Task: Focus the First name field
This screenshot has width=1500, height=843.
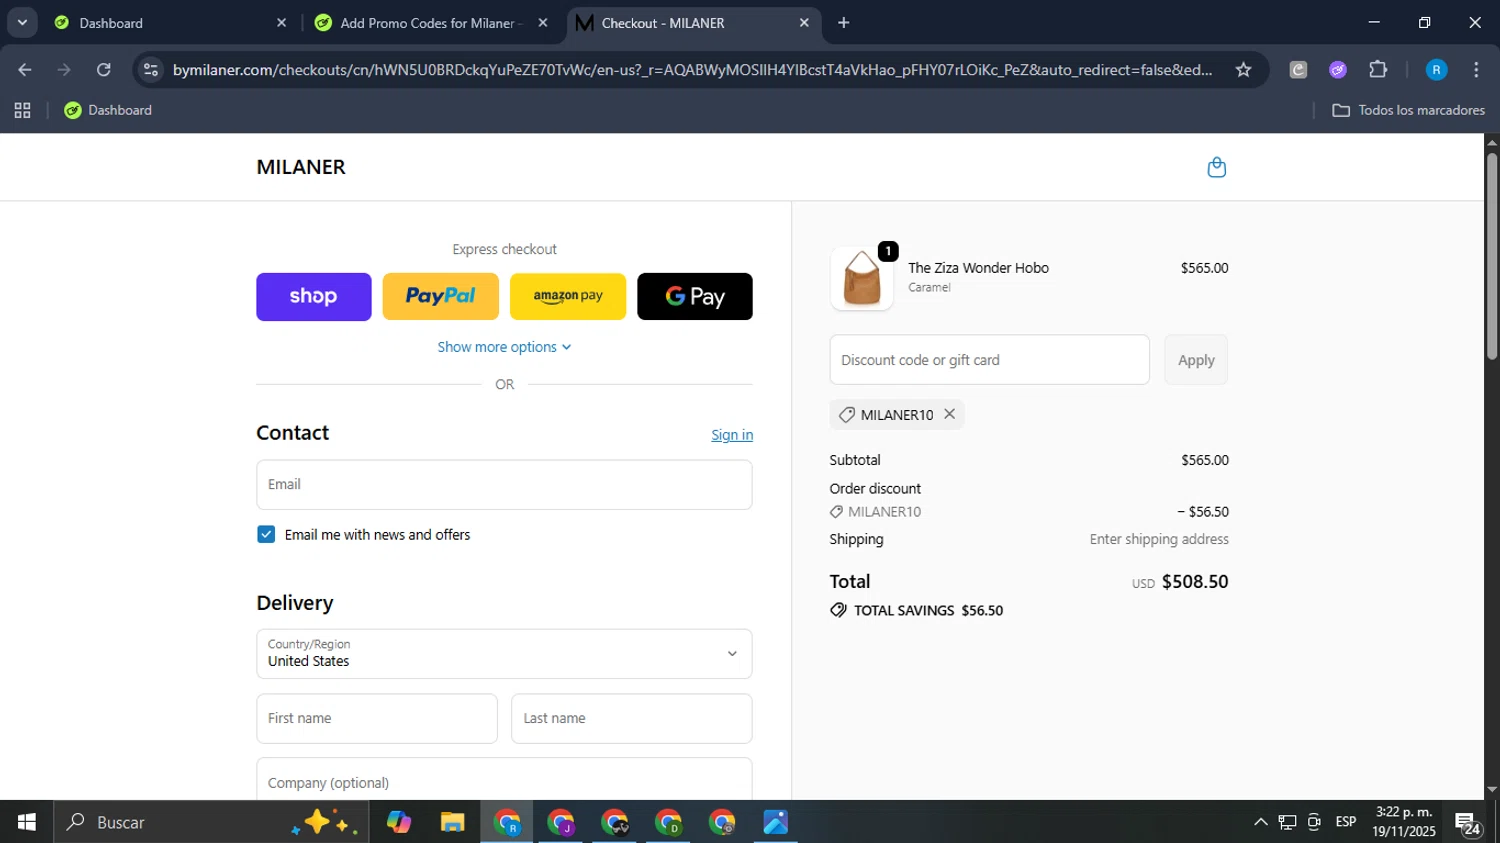Action: click(377, 718)
